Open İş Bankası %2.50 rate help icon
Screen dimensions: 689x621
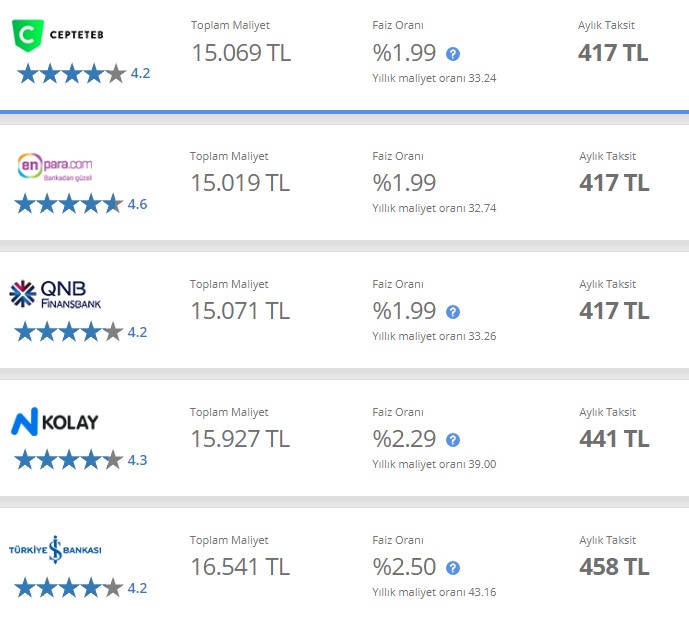point(453,568)
